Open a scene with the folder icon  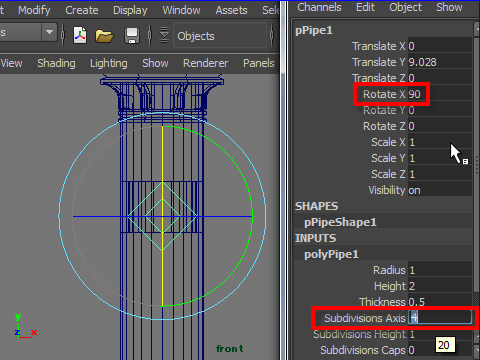click(x=104, y=35)
